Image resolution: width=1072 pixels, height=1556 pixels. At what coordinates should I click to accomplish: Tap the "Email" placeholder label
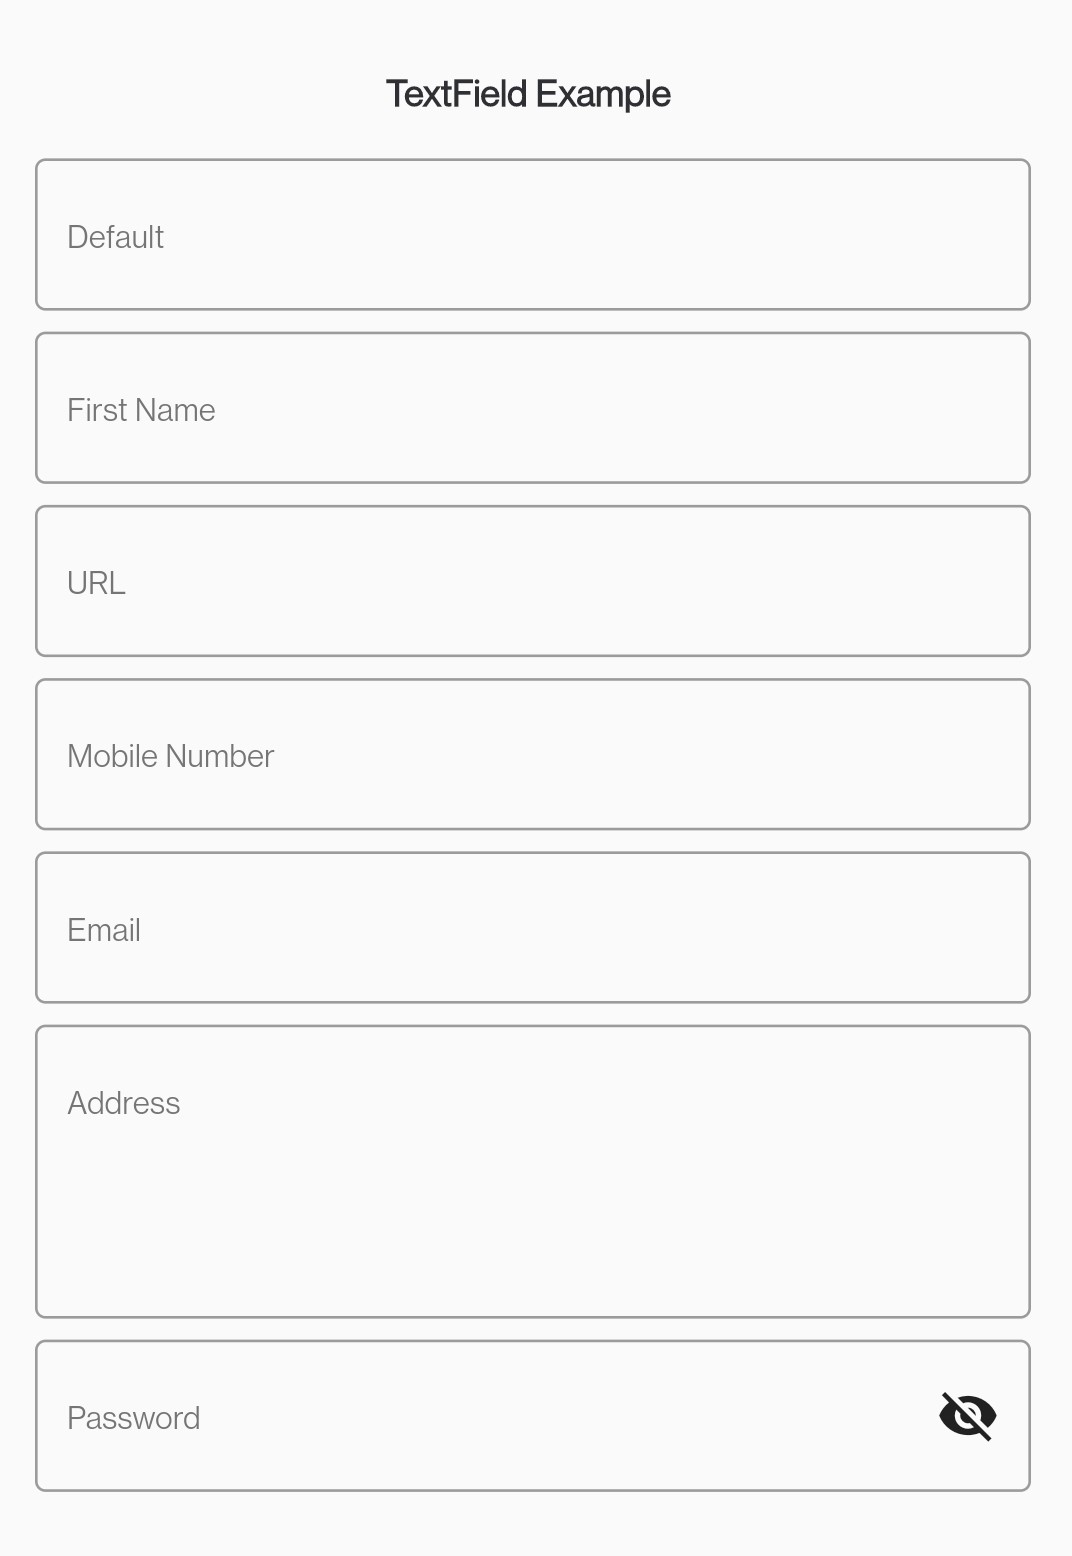click(103, 930)
